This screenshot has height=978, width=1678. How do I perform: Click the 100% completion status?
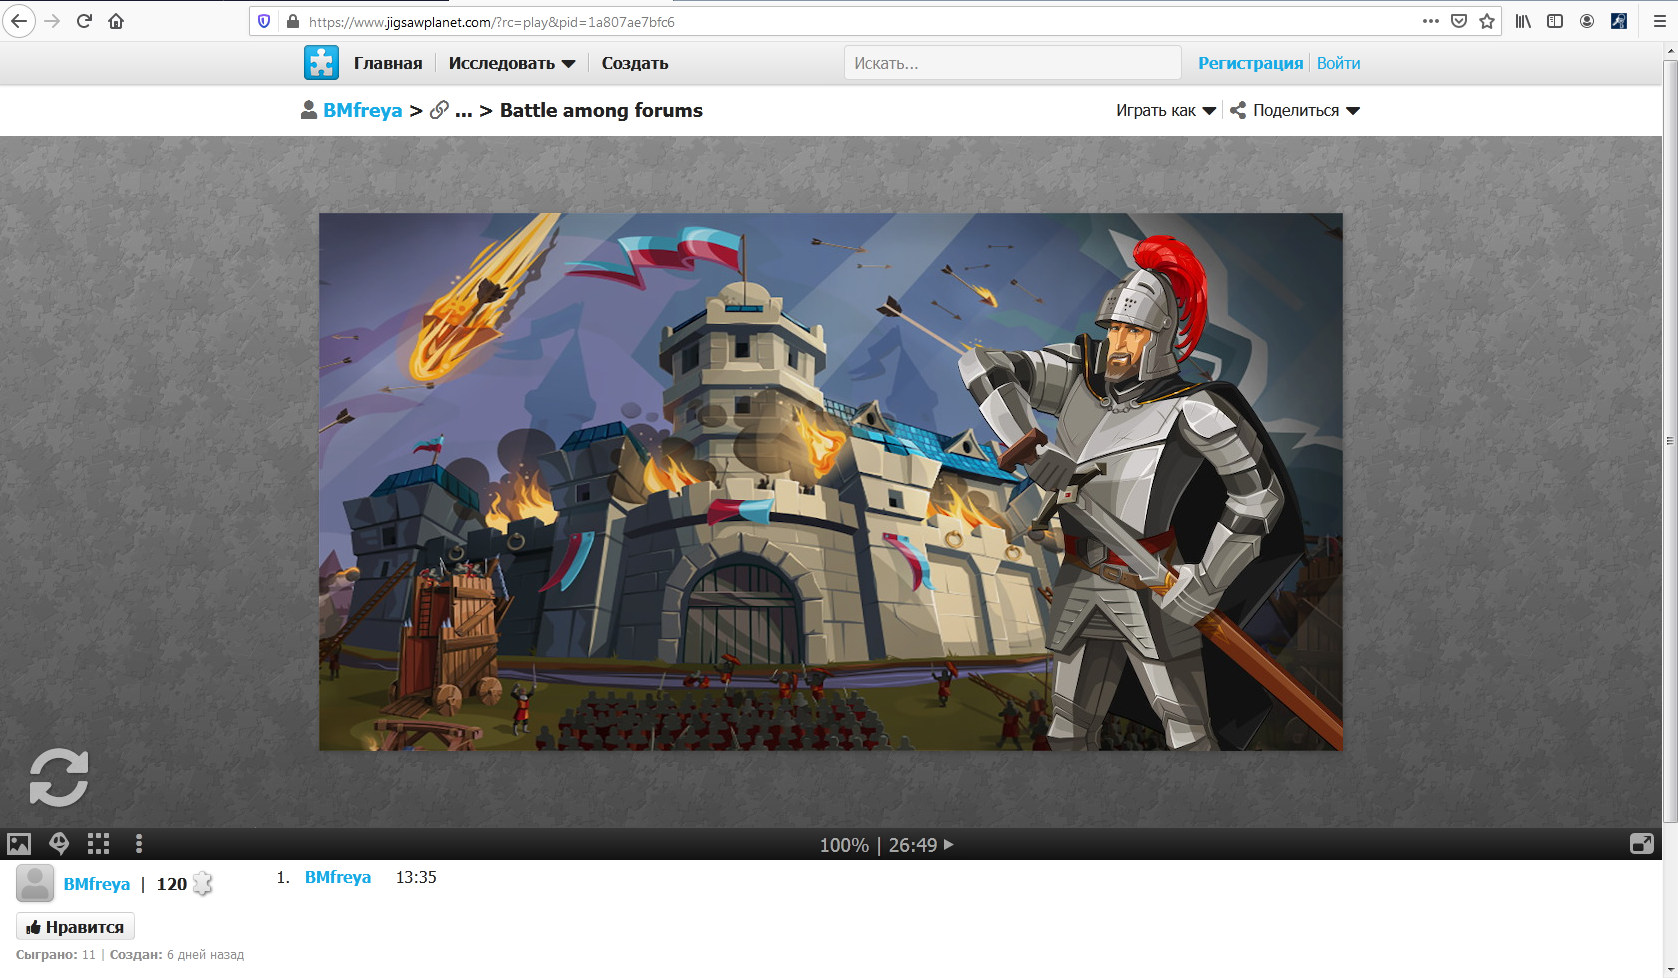(x=844, y=845)
